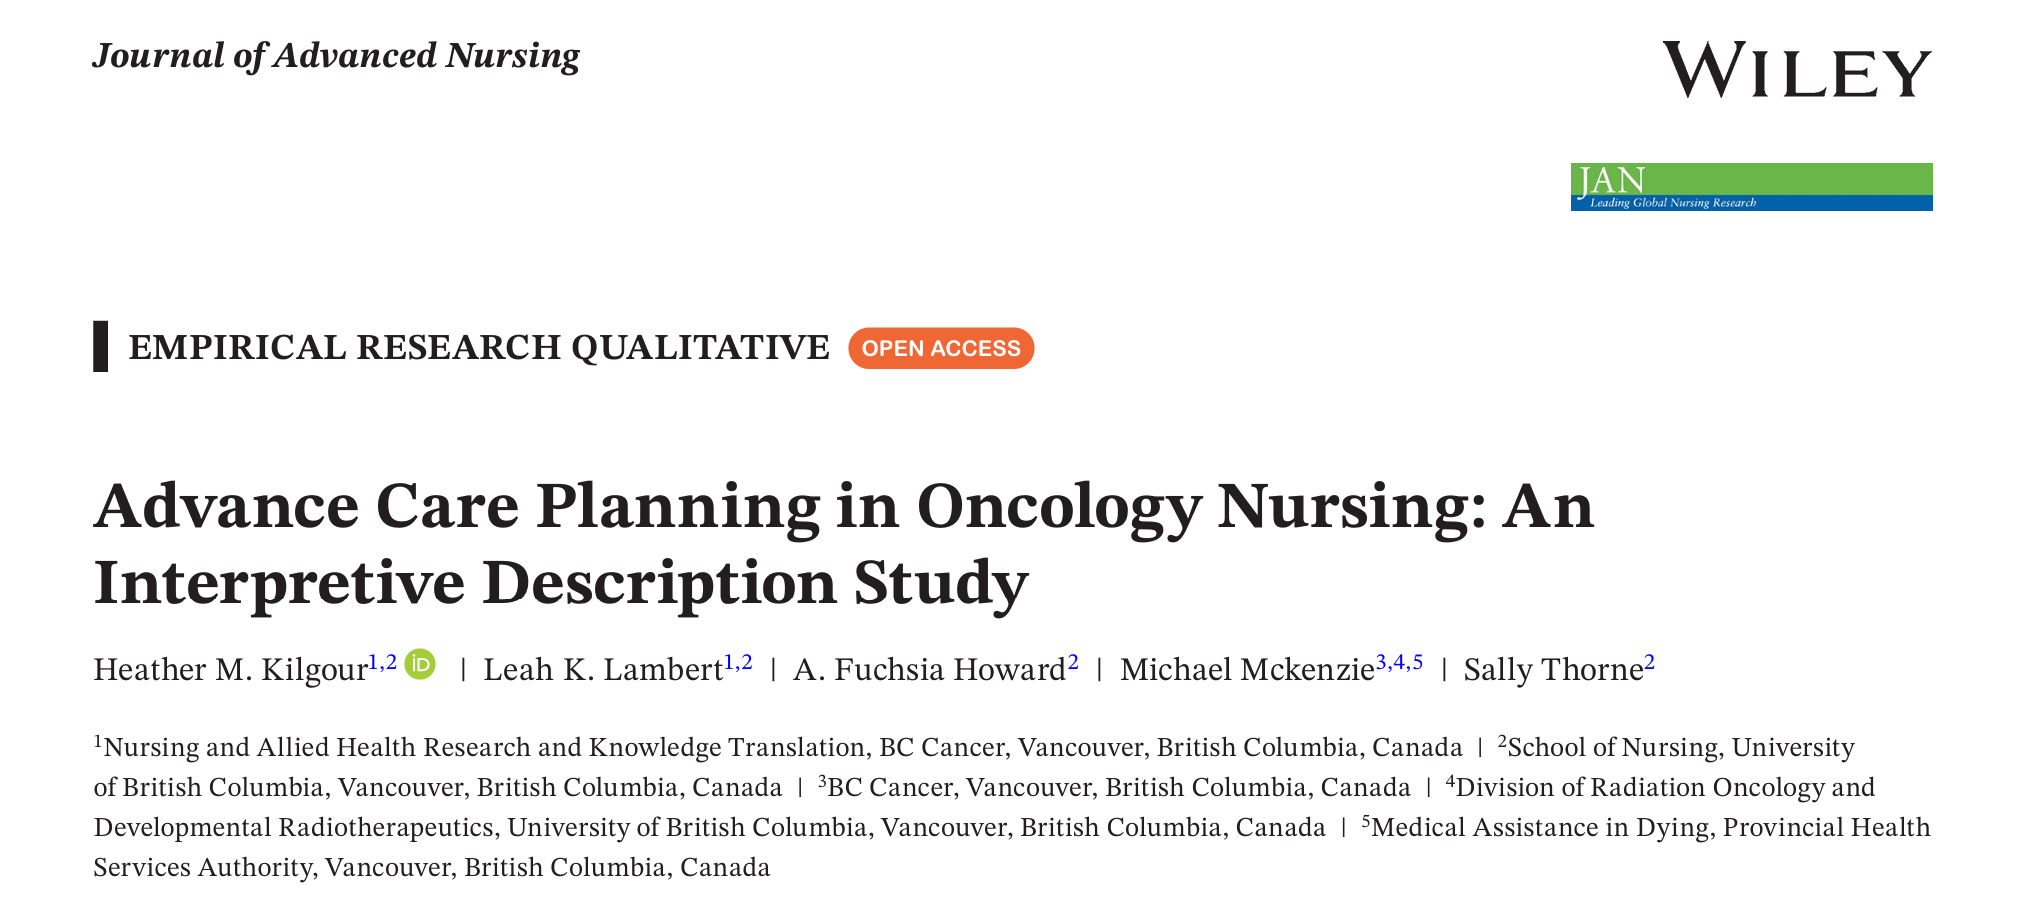Screen dimensions: 2026x901
Task: Click affiliation superscript 4 after Michael Mckenzie
Action: click(x=1399, y=662)
